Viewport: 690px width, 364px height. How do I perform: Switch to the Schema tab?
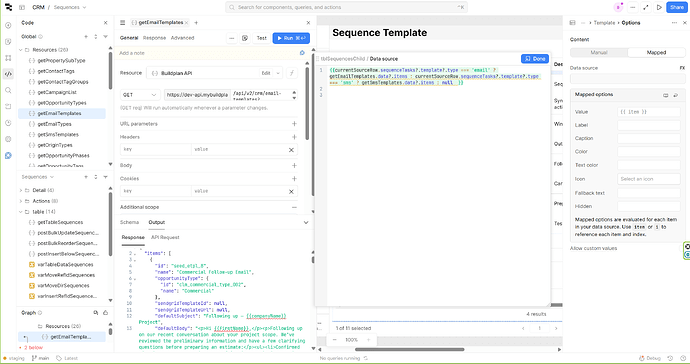[x=129, y=222]
